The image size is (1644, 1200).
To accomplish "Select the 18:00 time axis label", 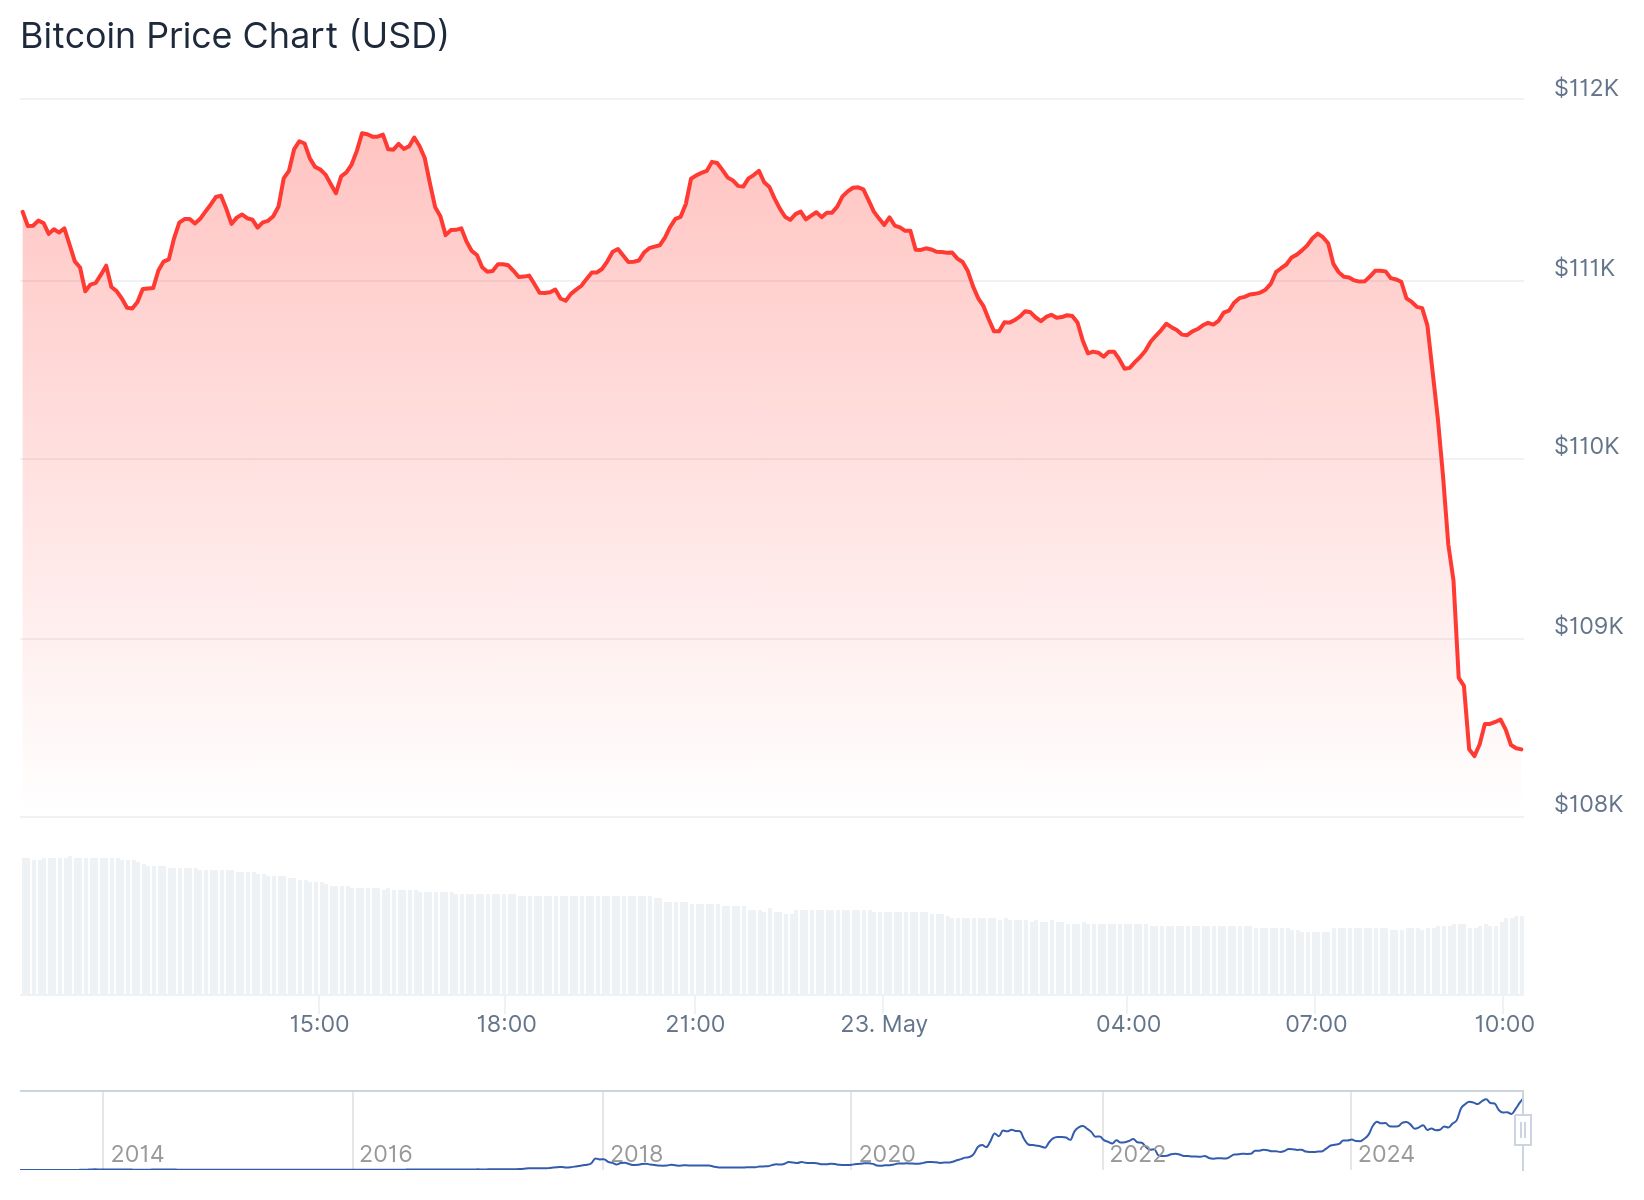I will pos(506,1024).
